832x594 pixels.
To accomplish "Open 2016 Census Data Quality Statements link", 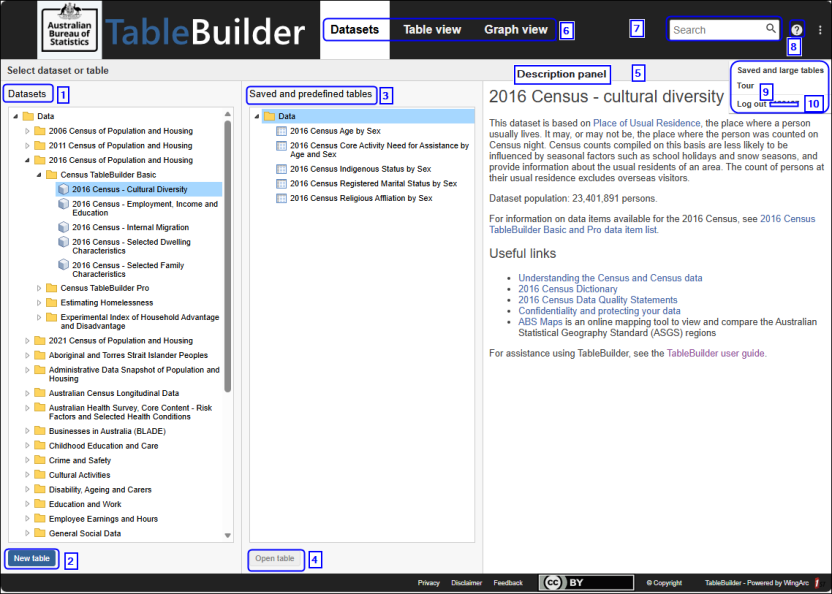I will pos(597,300).
